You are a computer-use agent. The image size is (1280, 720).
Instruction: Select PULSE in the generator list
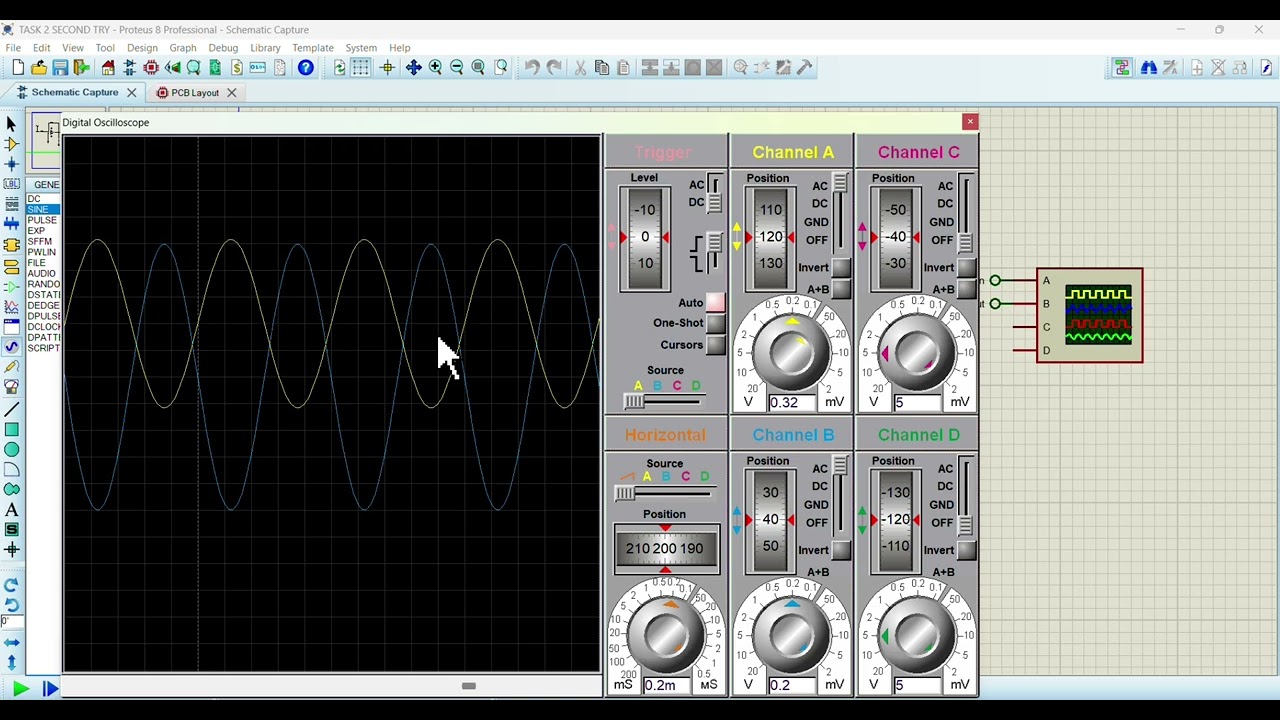42,220
